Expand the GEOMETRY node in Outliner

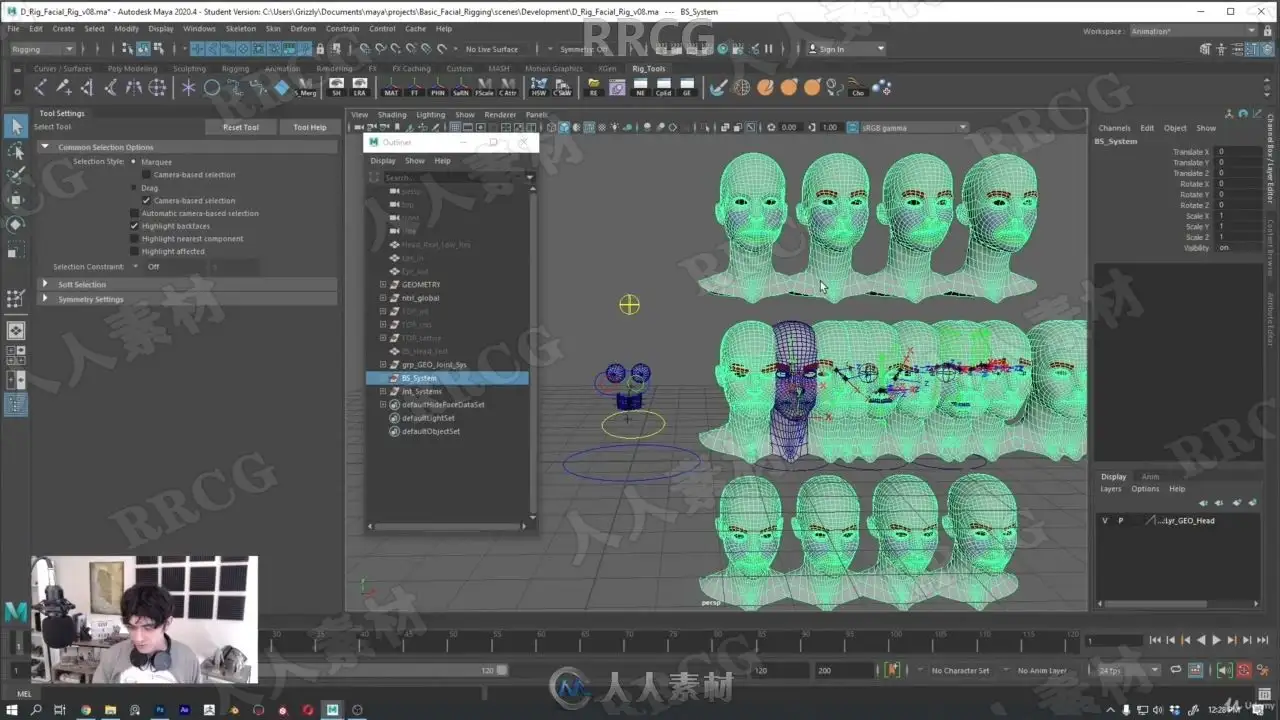pyautogui.click(x=383, y=285)
